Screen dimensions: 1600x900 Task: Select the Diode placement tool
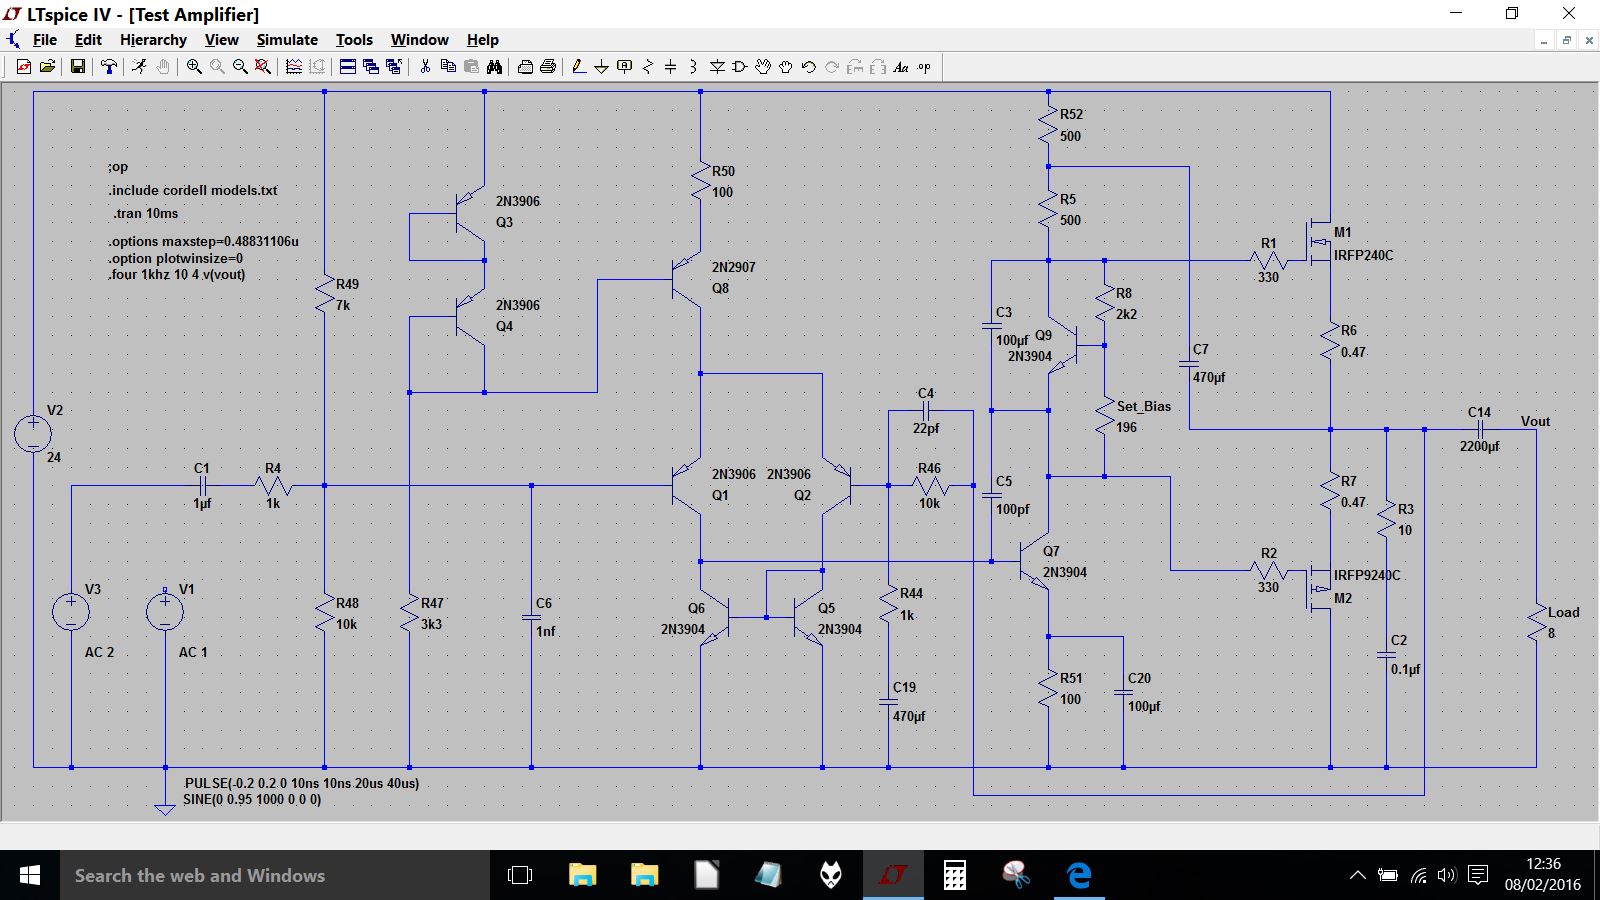[x=717, y=67]
